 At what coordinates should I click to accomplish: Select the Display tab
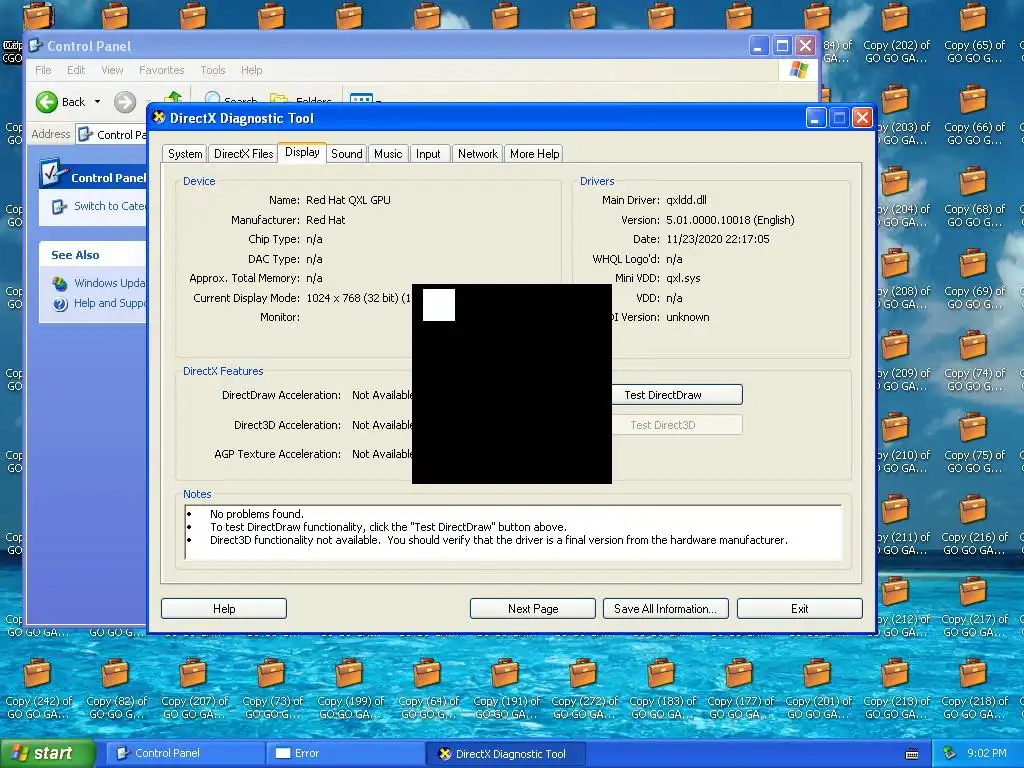point(302,152)
